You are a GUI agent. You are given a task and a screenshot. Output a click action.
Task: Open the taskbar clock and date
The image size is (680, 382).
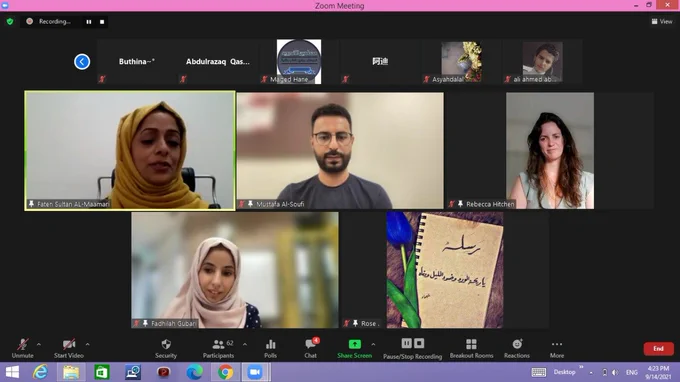tap(658, 372)
